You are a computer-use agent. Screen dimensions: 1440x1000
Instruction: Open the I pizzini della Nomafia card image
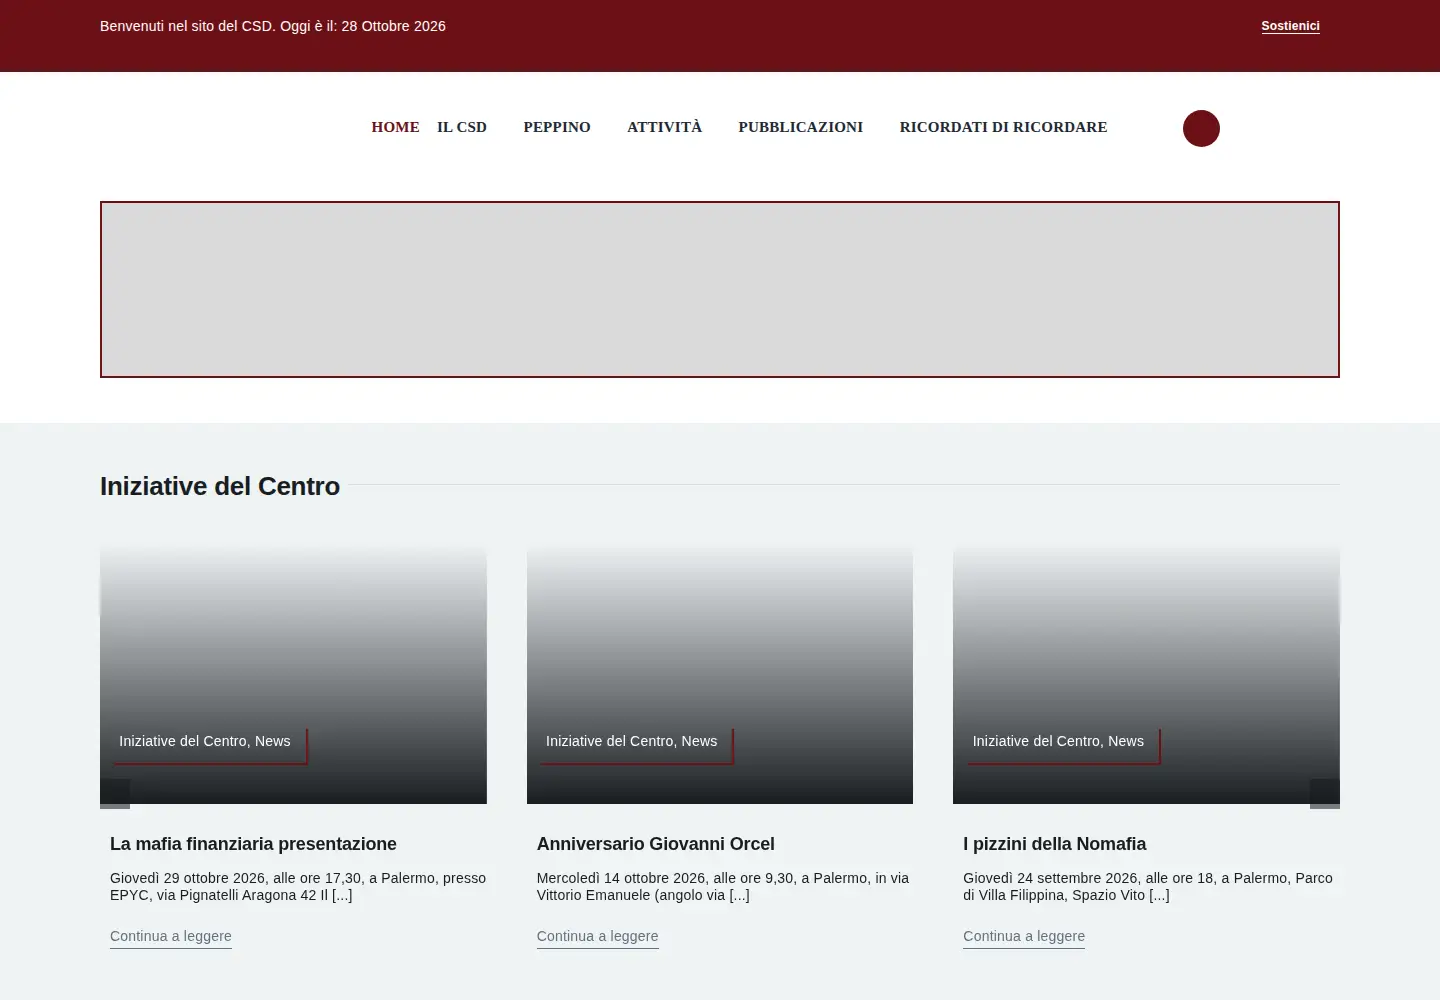click(x=1146, y=675)
